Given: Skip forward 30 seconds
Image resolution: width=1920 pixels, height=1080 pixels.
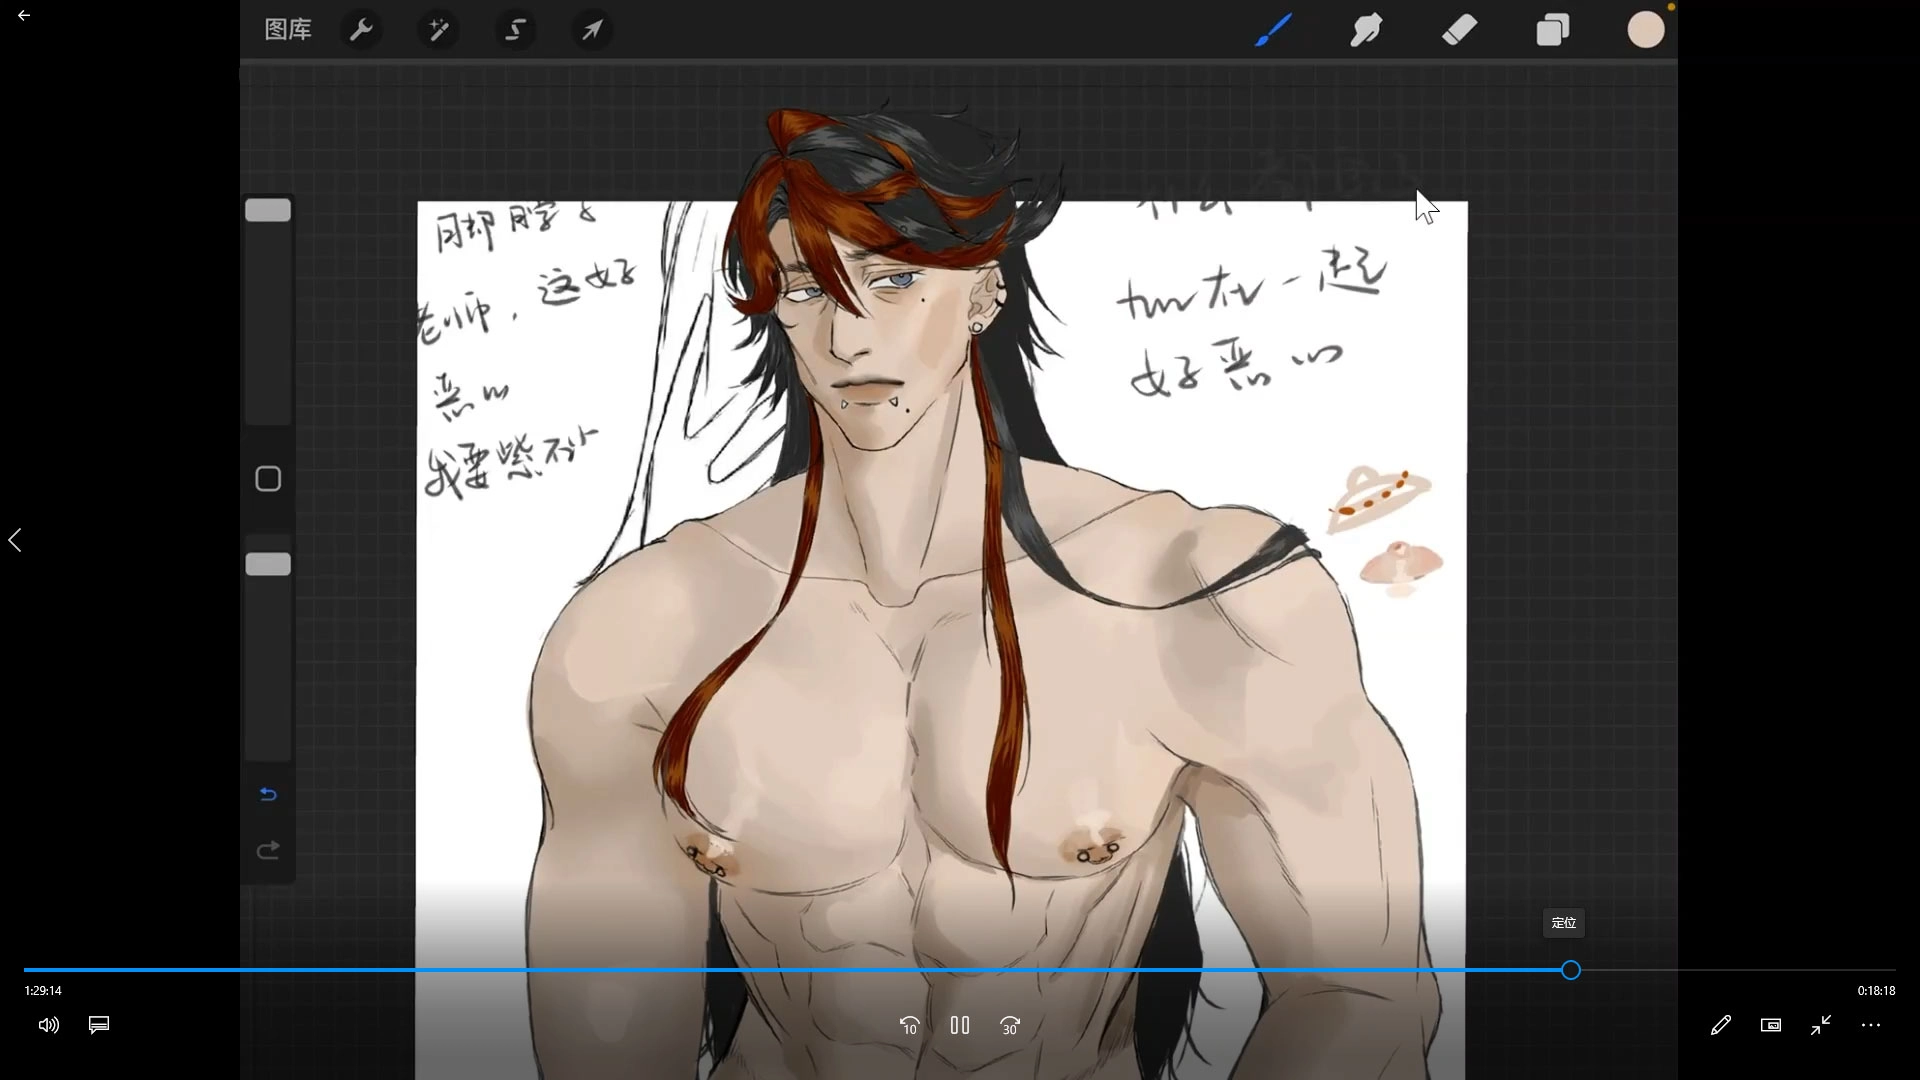Looking at the screenshot, I should (x=1010, y=1025).
